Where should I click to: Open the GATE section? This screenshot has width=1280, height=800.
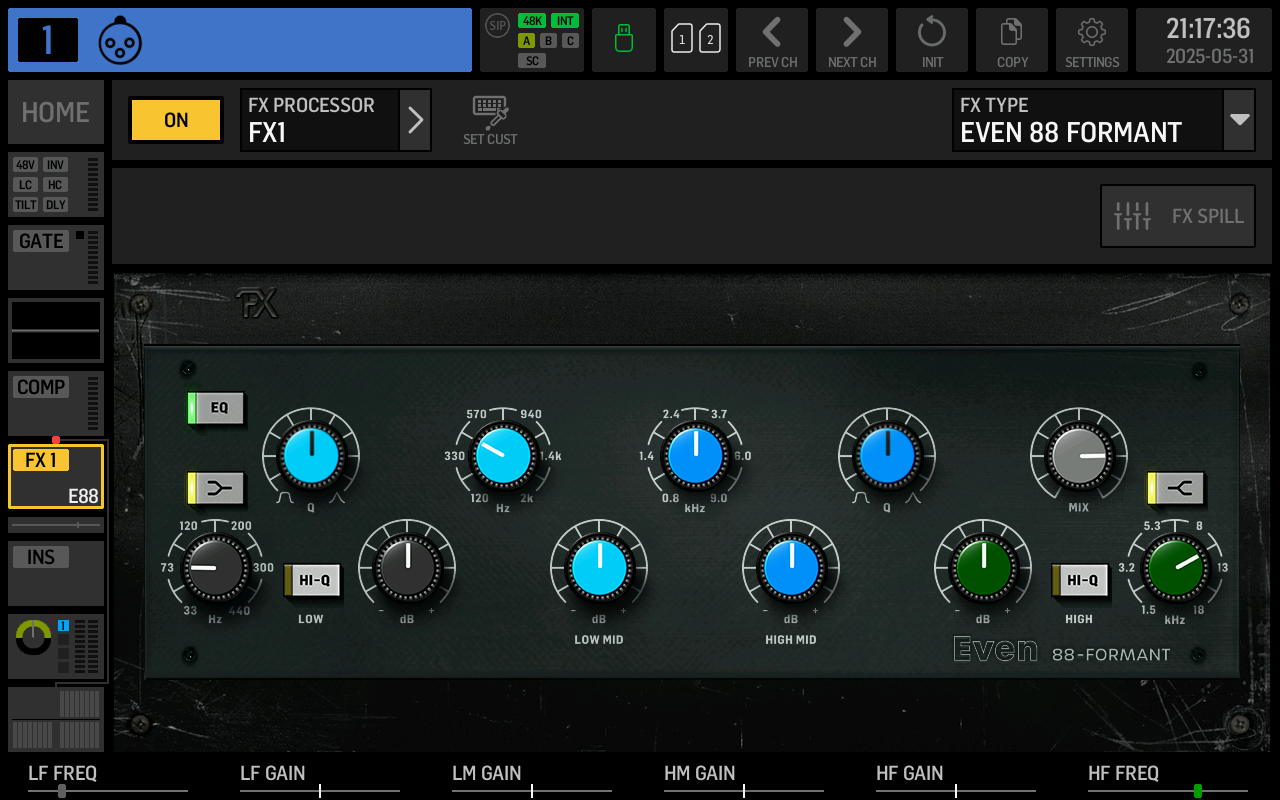[x=56, y=257]
